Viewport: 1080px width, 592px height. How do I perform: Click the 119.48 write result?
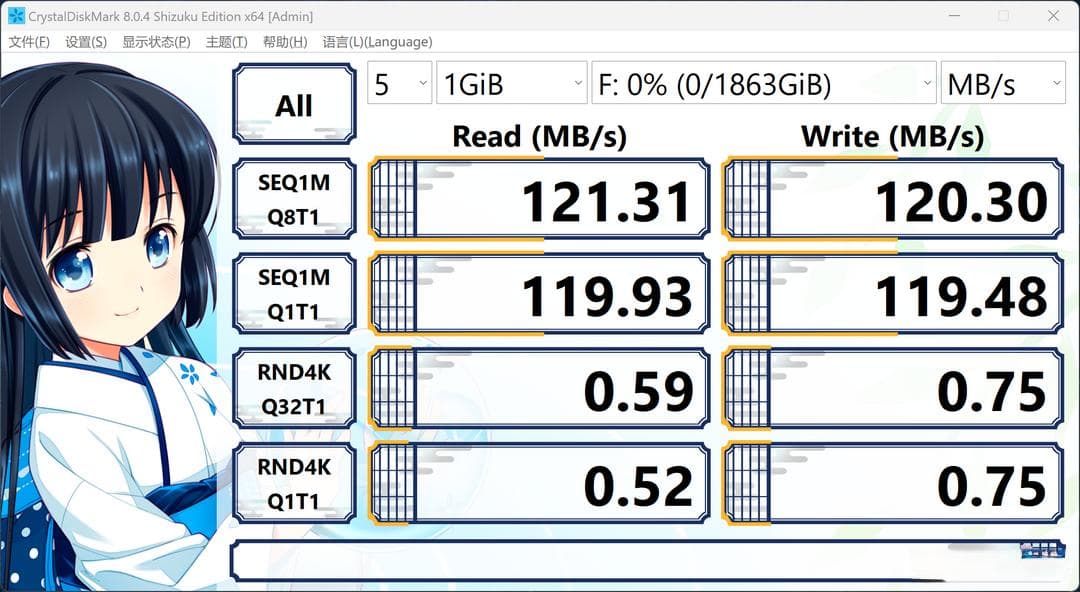(x=893, y=294)
